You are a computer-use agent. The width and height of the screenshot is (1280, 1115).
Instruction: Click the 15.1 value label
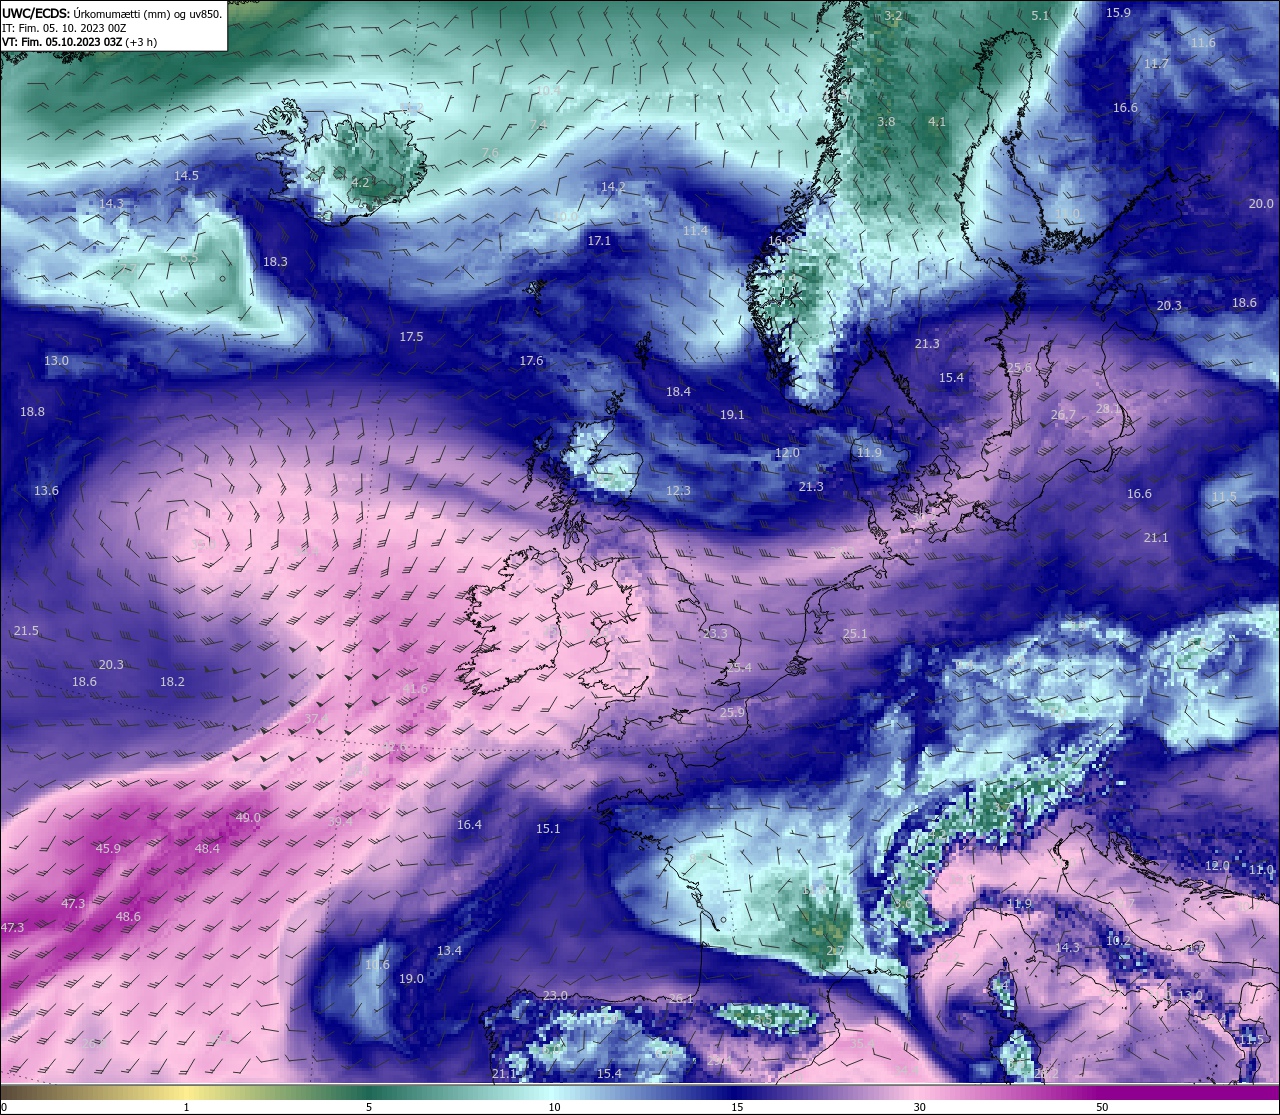coord(548,829)
